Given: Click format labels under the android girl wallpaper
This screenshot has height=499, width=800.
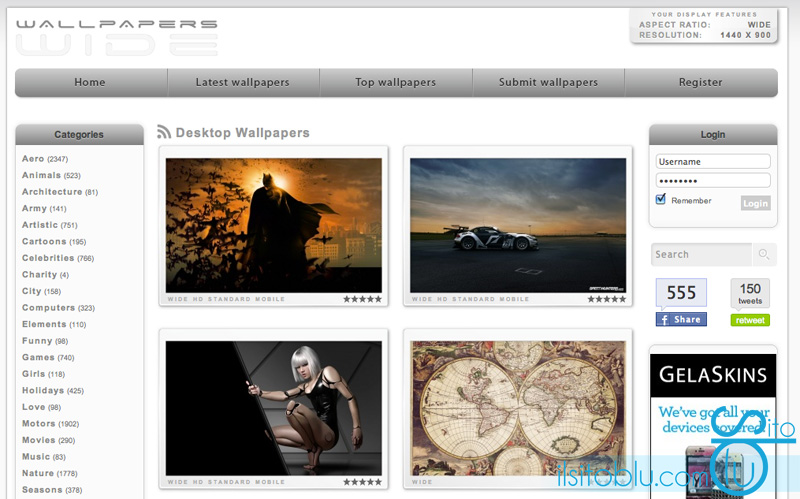Looking at the screenshot, I should (226, 482).
